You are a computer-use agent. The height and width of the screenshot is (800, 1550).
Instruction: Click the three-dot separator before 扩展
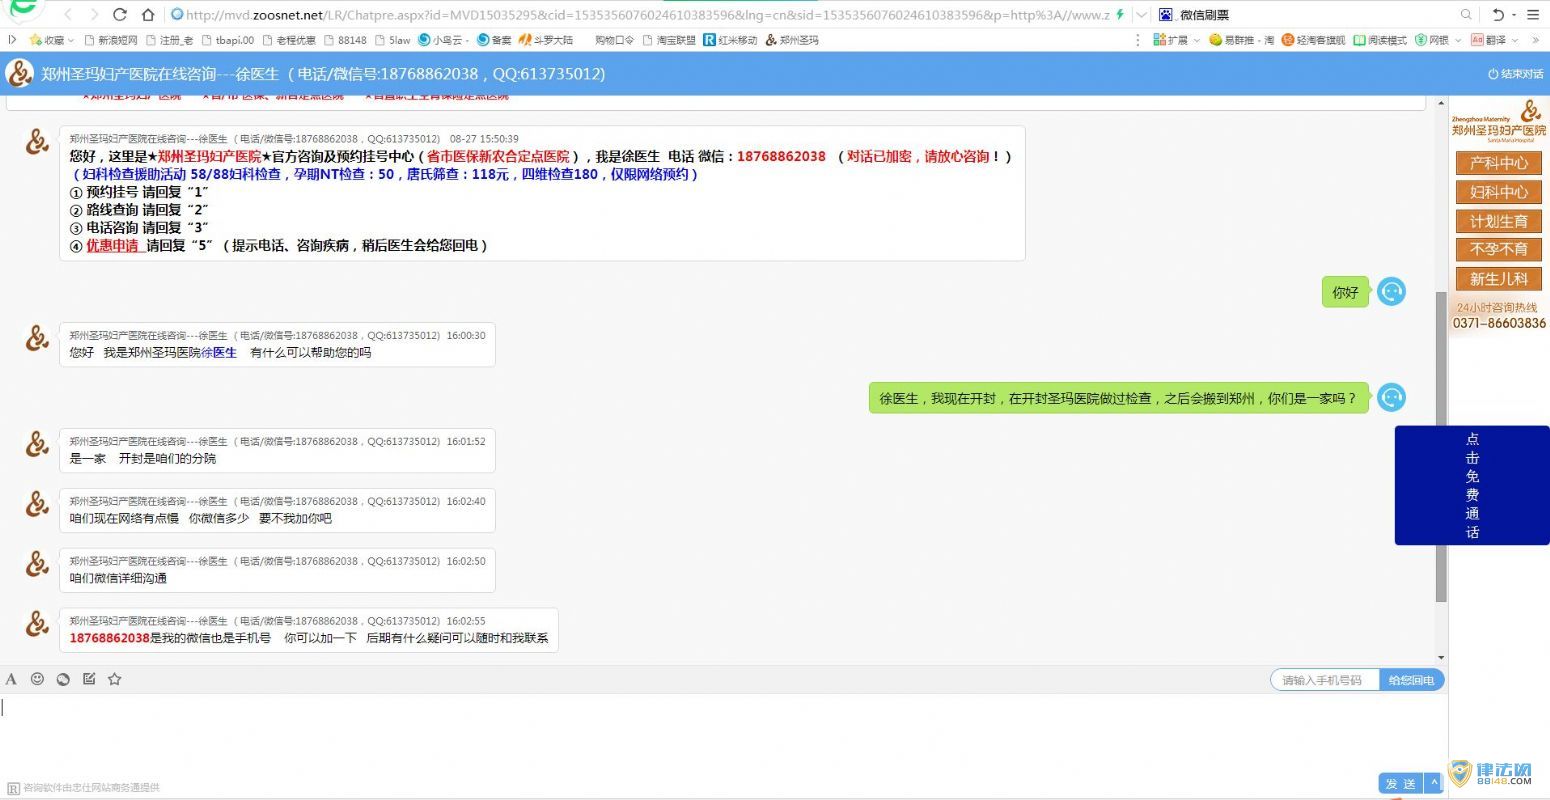[x=1138, y=40]
